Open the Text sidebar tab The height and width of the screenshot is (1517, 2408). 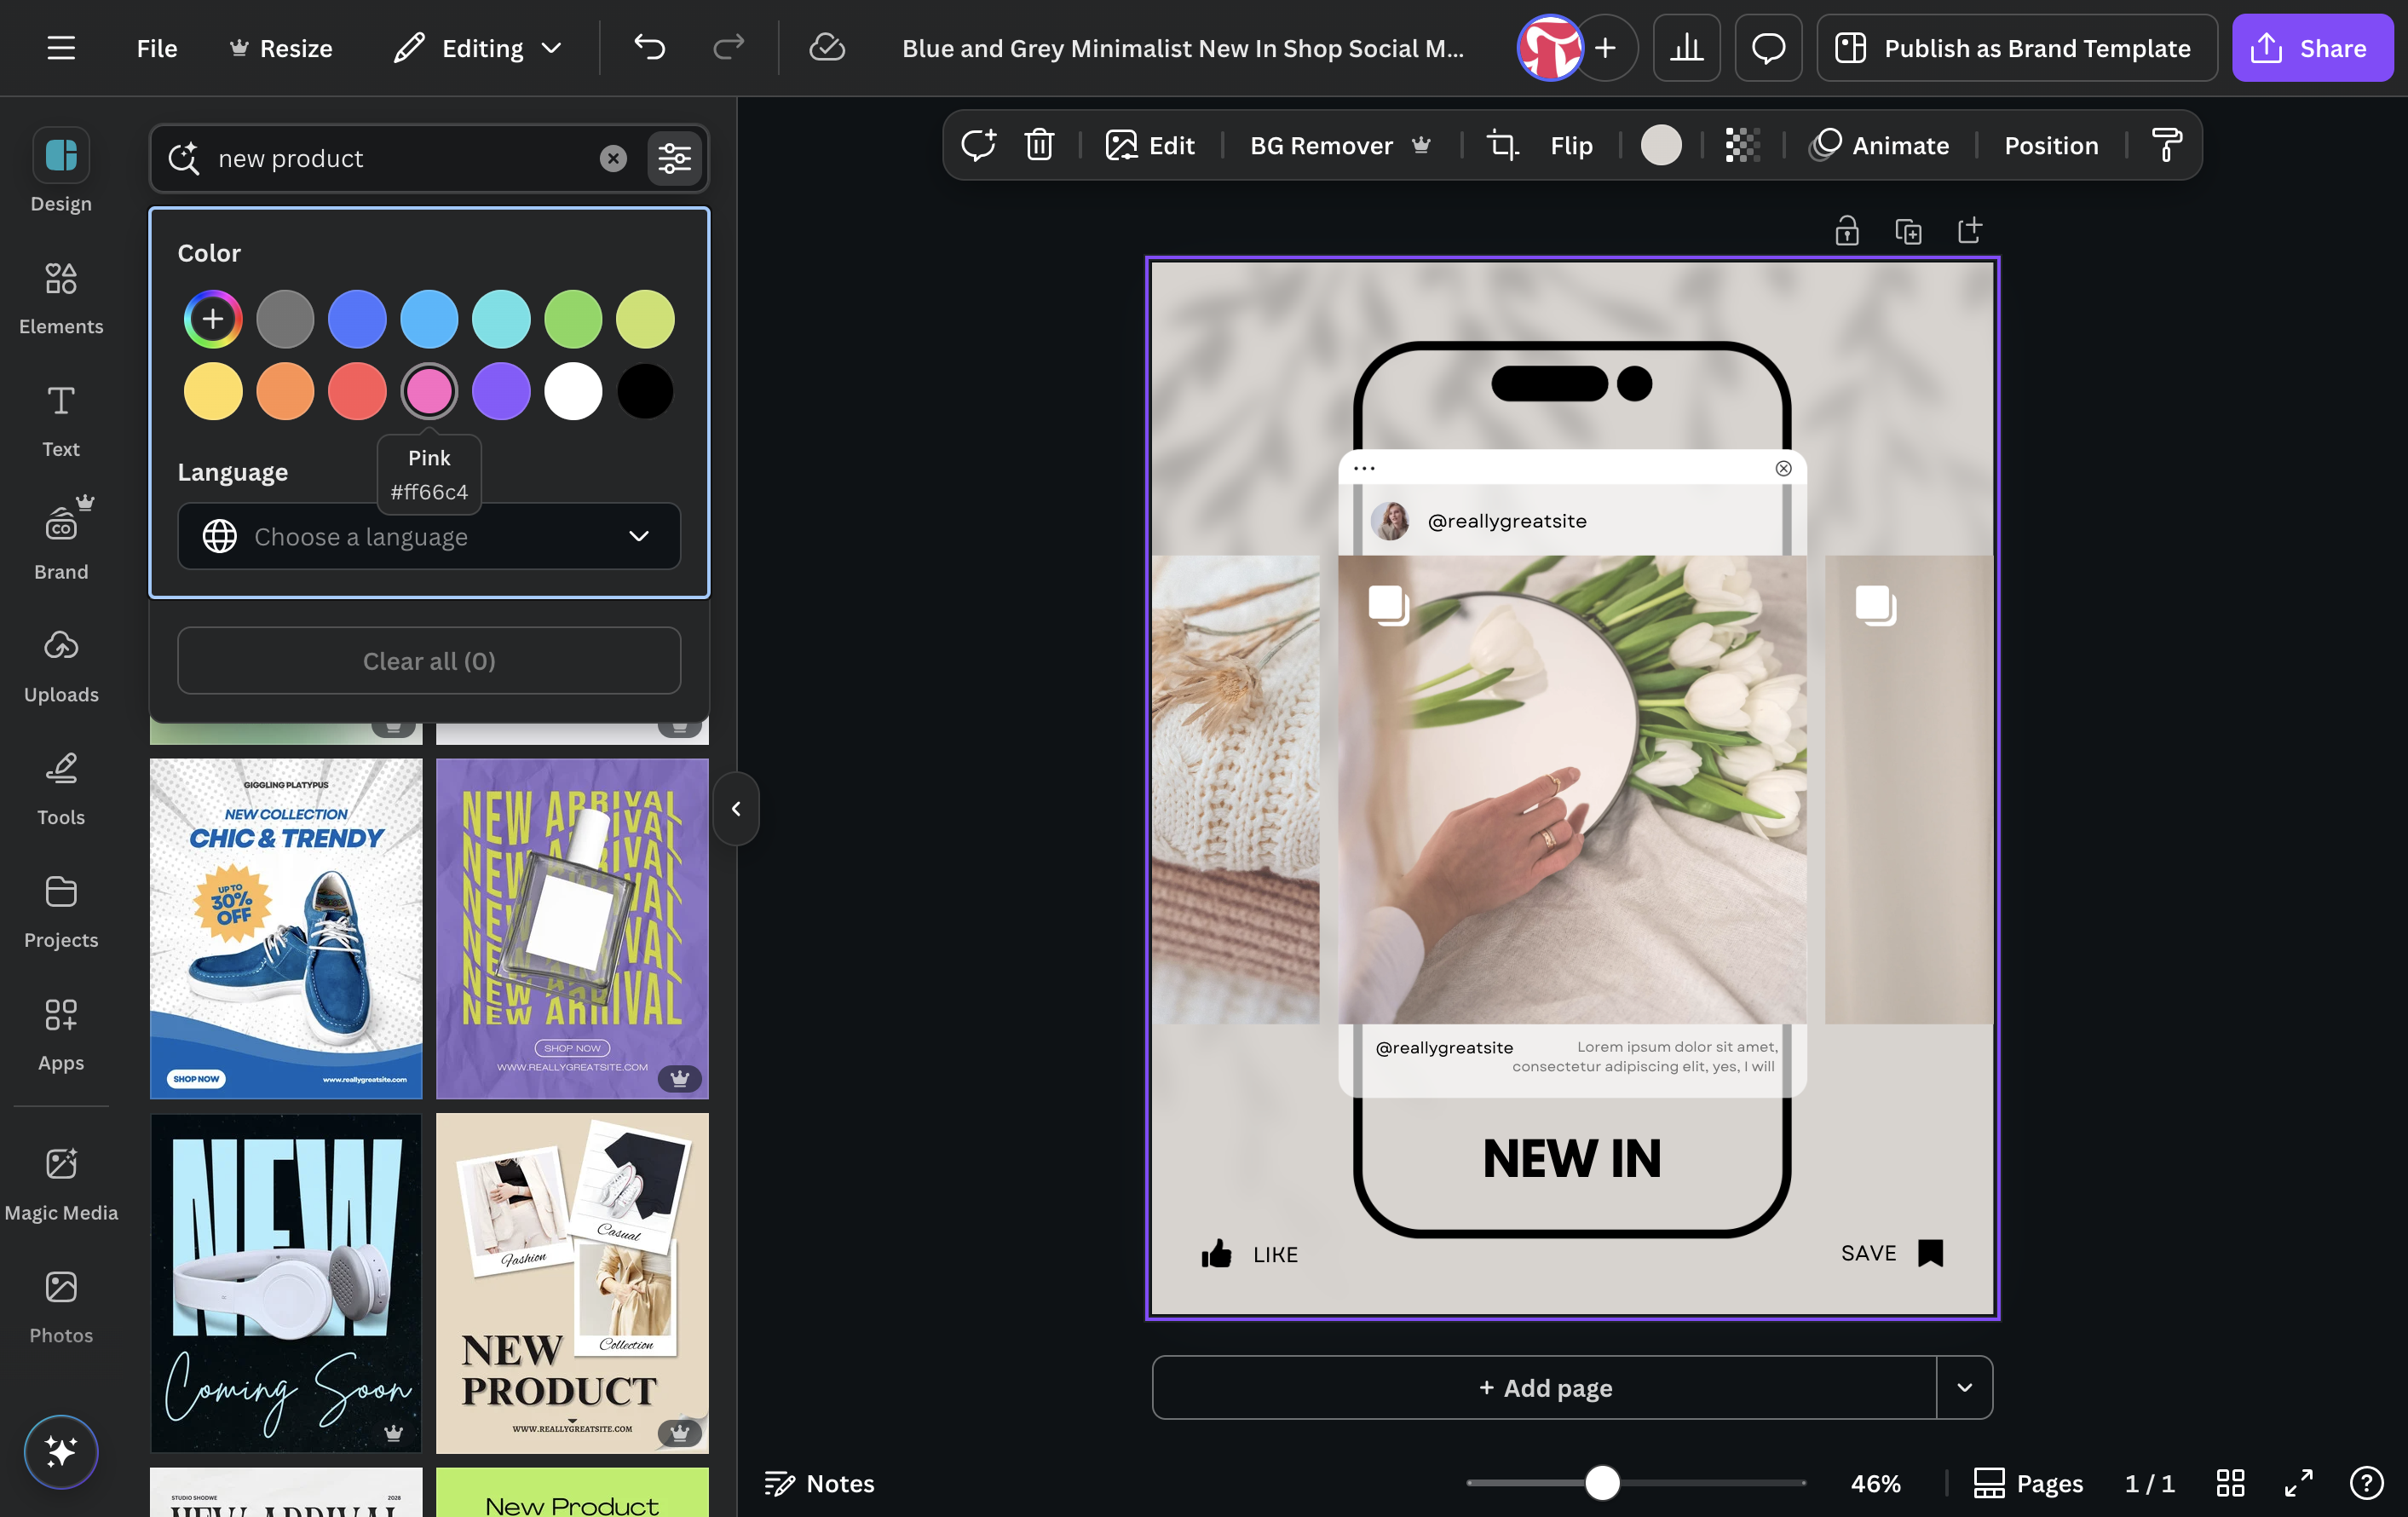61,421
